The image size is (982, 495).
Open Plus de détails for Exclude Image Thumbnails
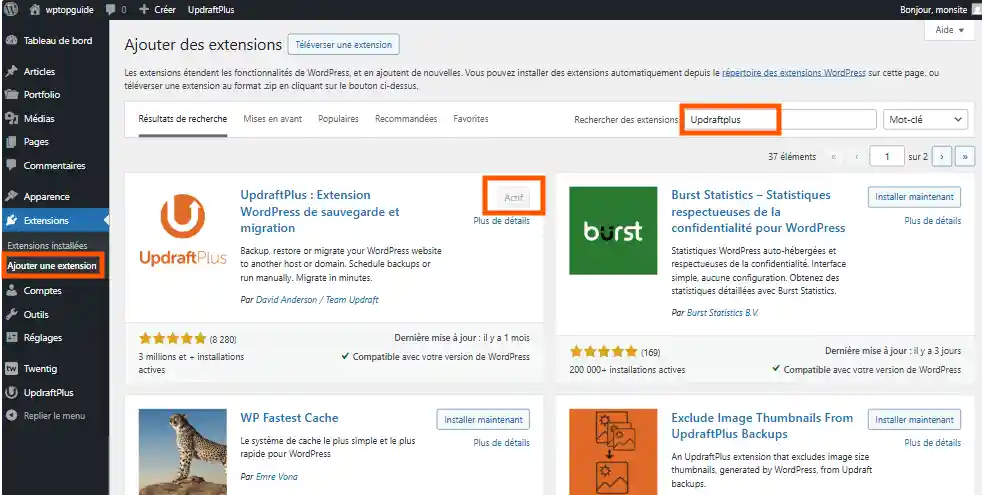[x=933, y=442]
